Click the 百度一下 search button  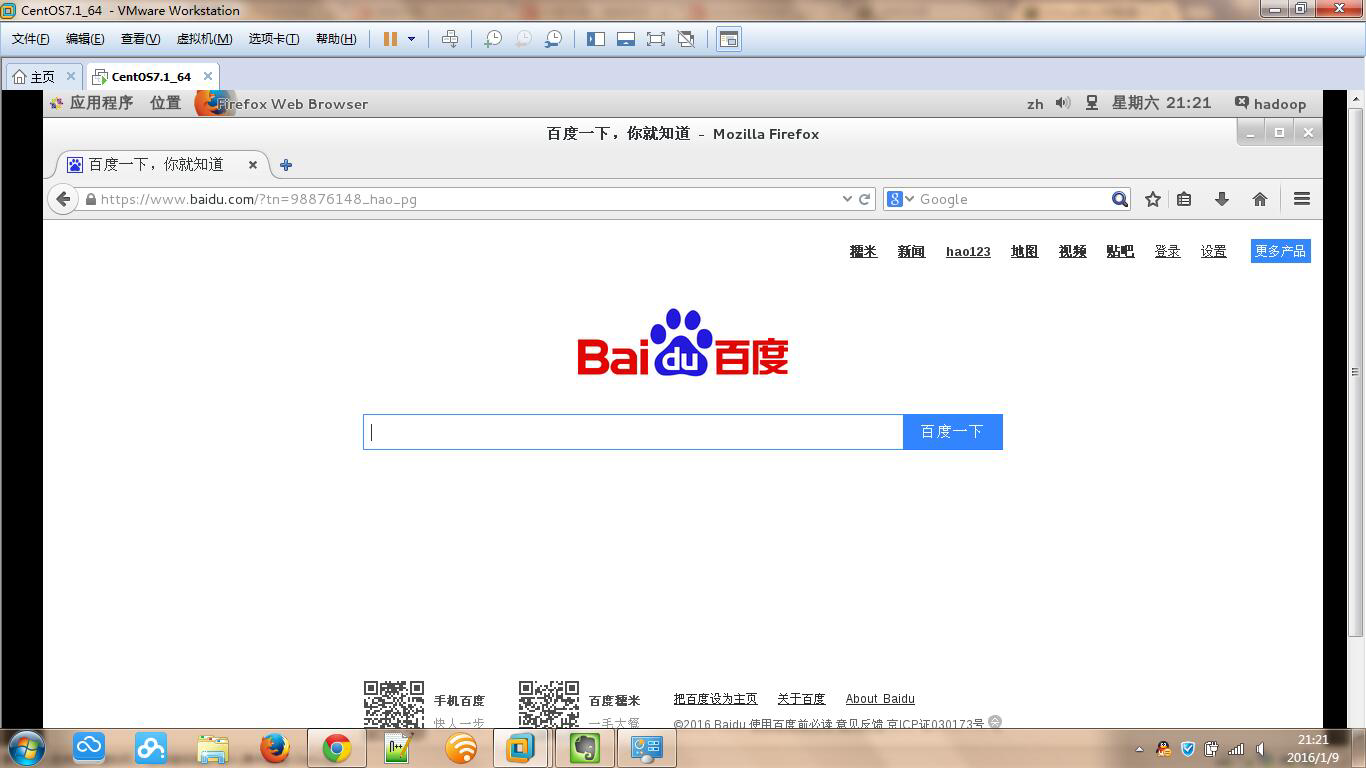click(952, 432)
